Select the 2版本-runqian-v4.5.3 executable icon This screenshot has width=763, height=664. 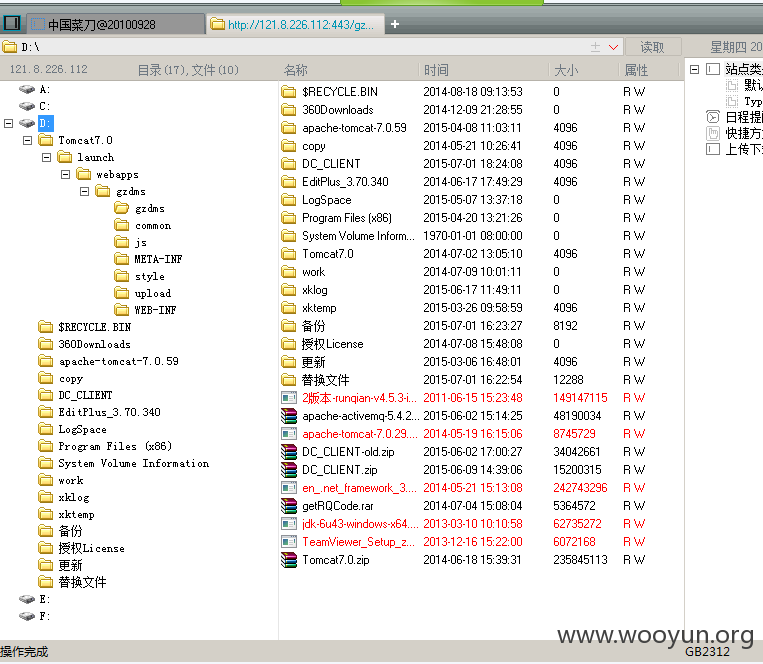tap(289, 398)
